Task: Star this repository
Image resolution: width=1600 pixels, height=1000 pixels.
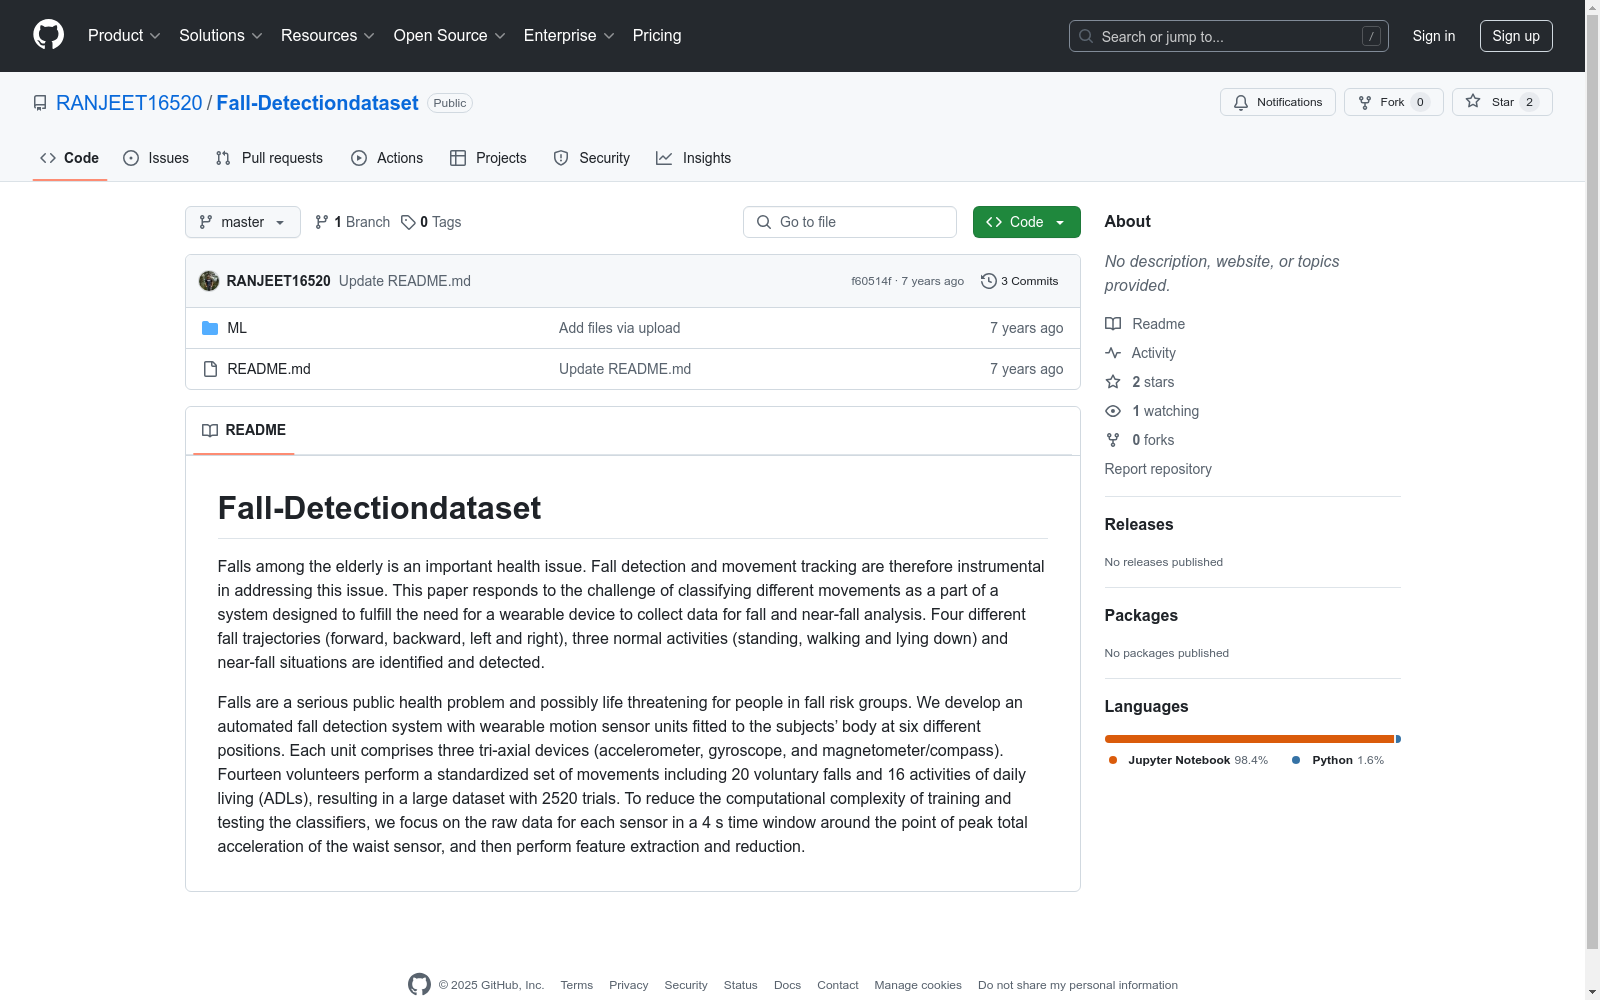Action: 1502,102
